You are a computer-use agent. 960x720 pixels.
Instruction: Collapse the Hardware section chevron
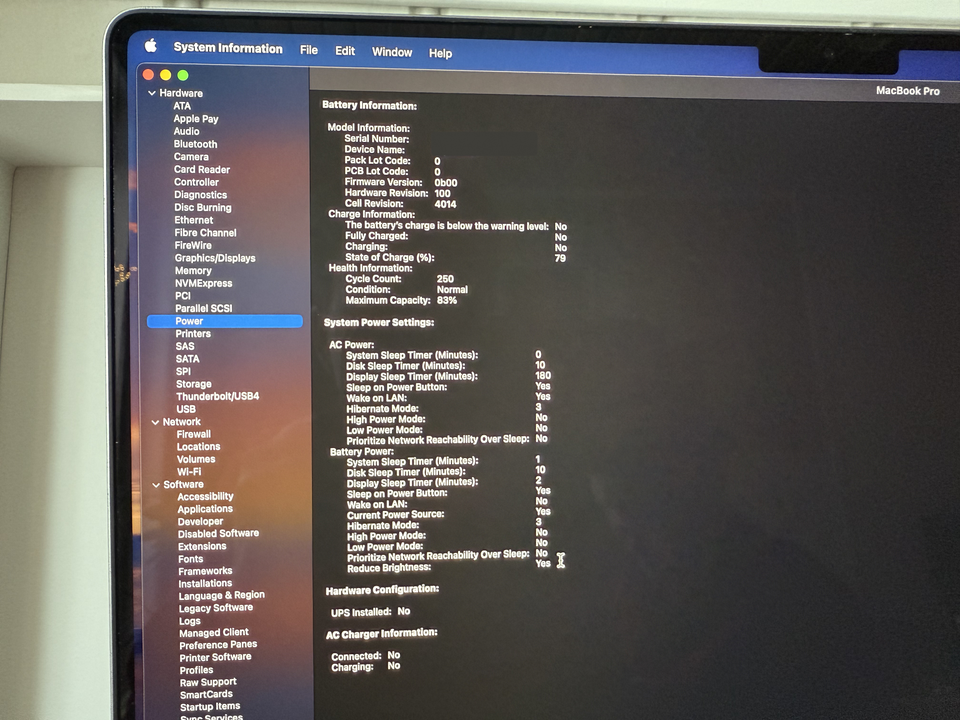click(152, 93)
